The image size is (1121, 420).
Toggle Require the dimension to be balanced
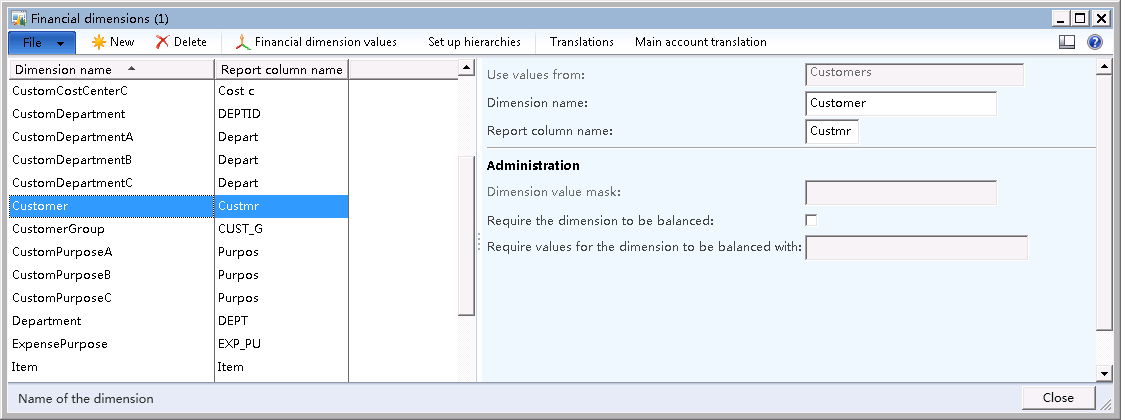pyautogui.click(x=811, y=220)
